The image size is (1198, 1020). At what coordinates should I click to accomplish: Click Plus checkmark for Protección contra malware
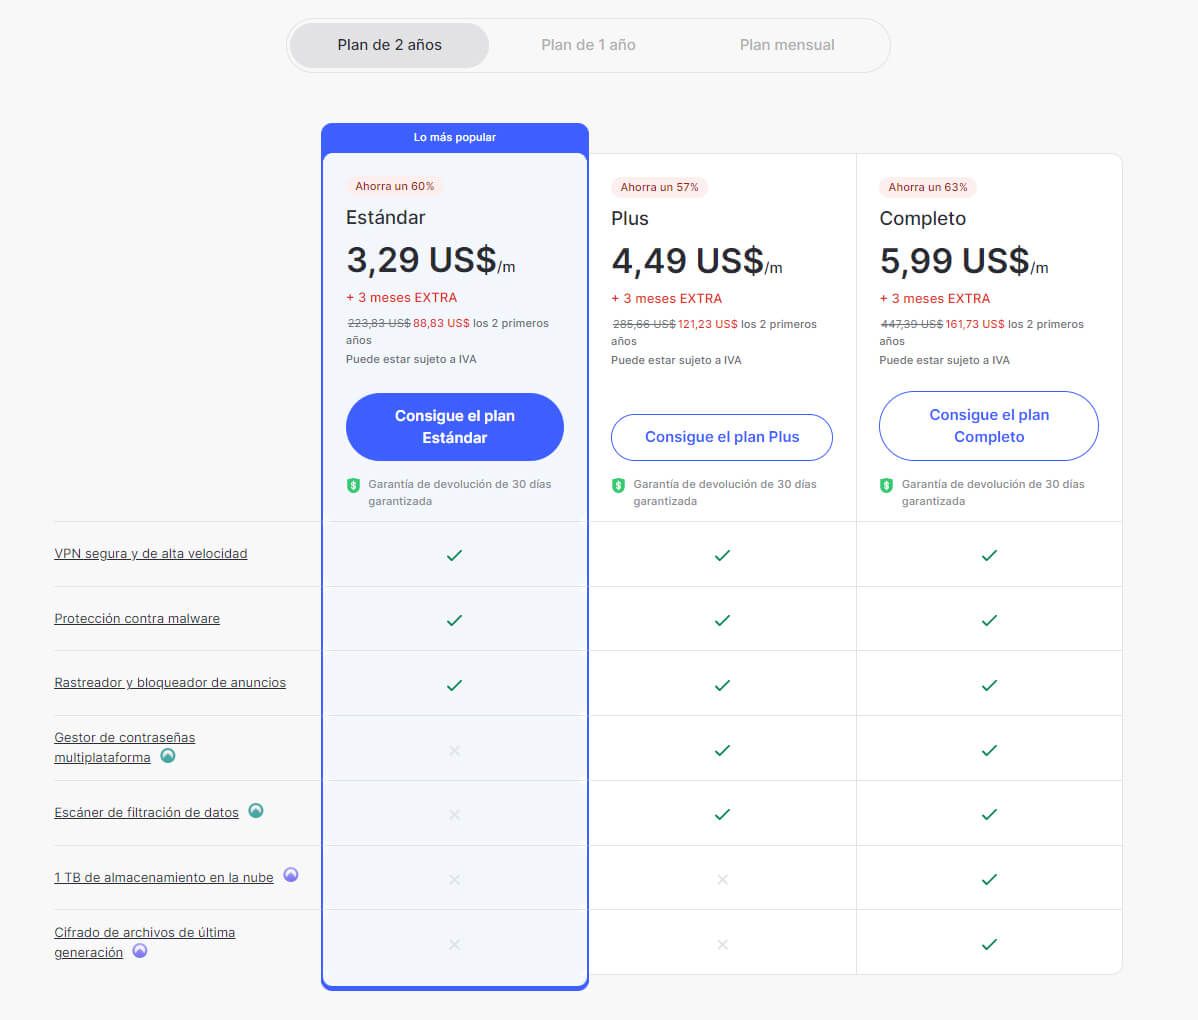click(722, 620)
